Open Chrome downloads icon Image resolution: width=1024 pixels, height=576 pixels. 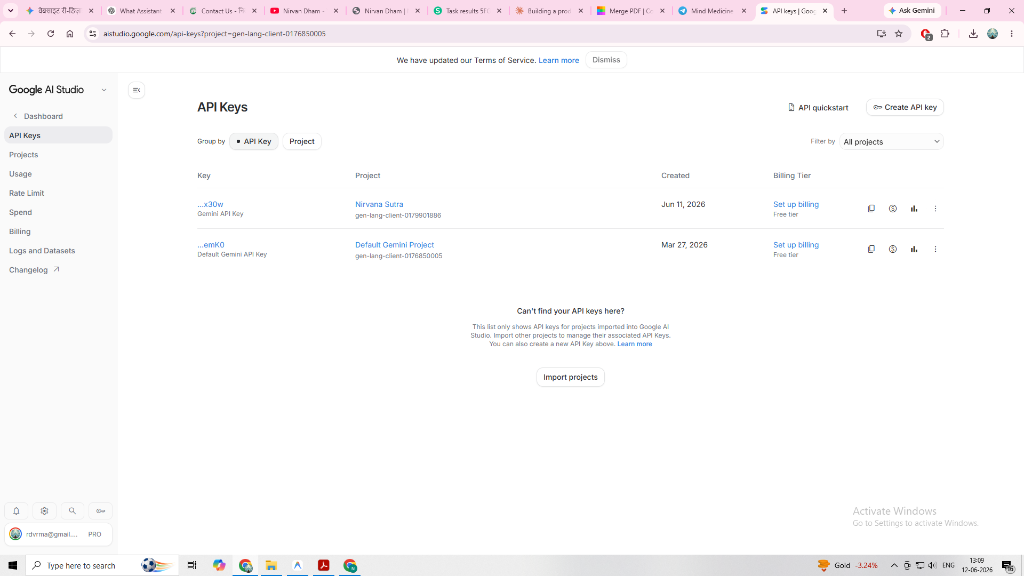[x=973, y=34]
